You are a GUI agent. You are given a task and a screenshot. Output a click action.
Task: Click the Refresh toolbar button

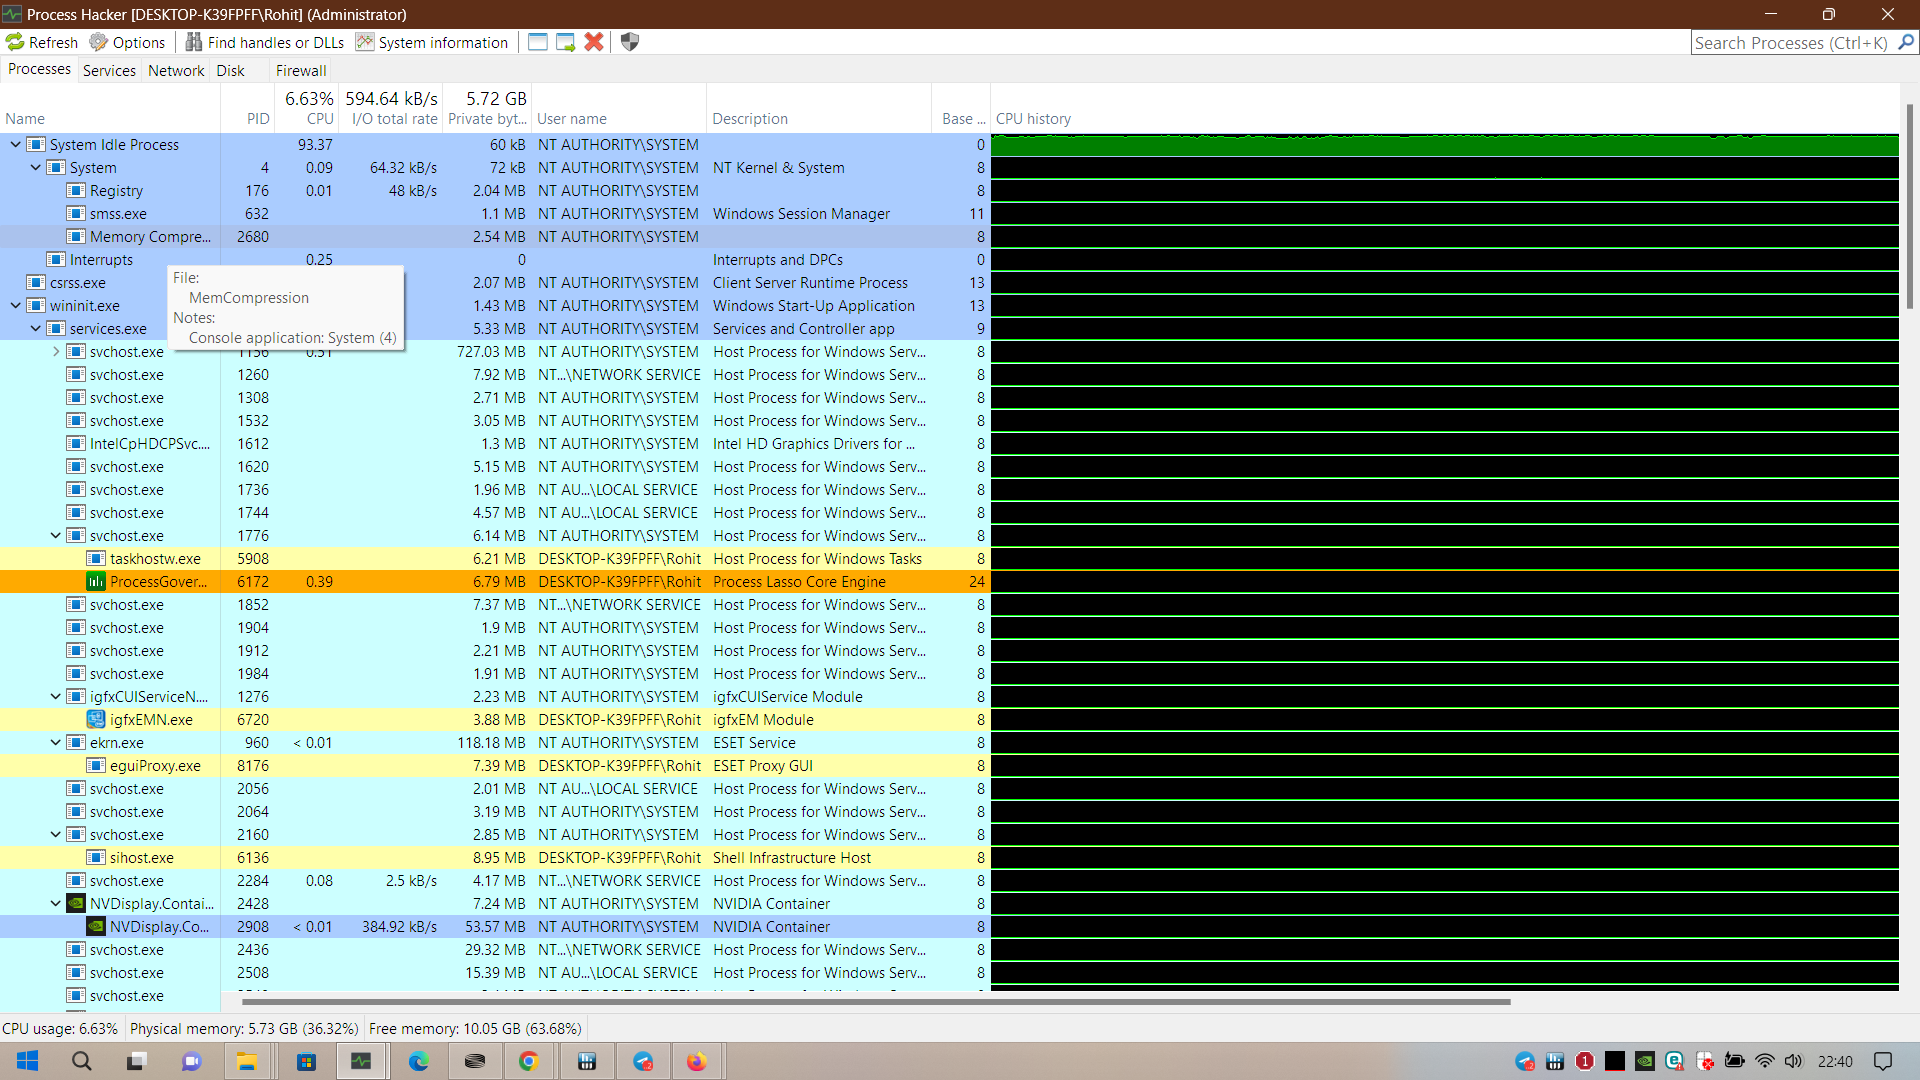(42, 42)
